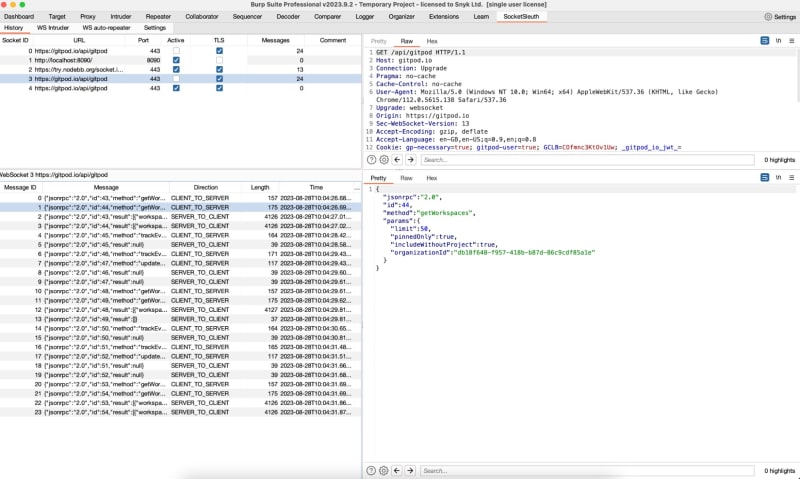Select message ID 0 row
The width and height of the screenshot is (800, 479).
(181, 198)
